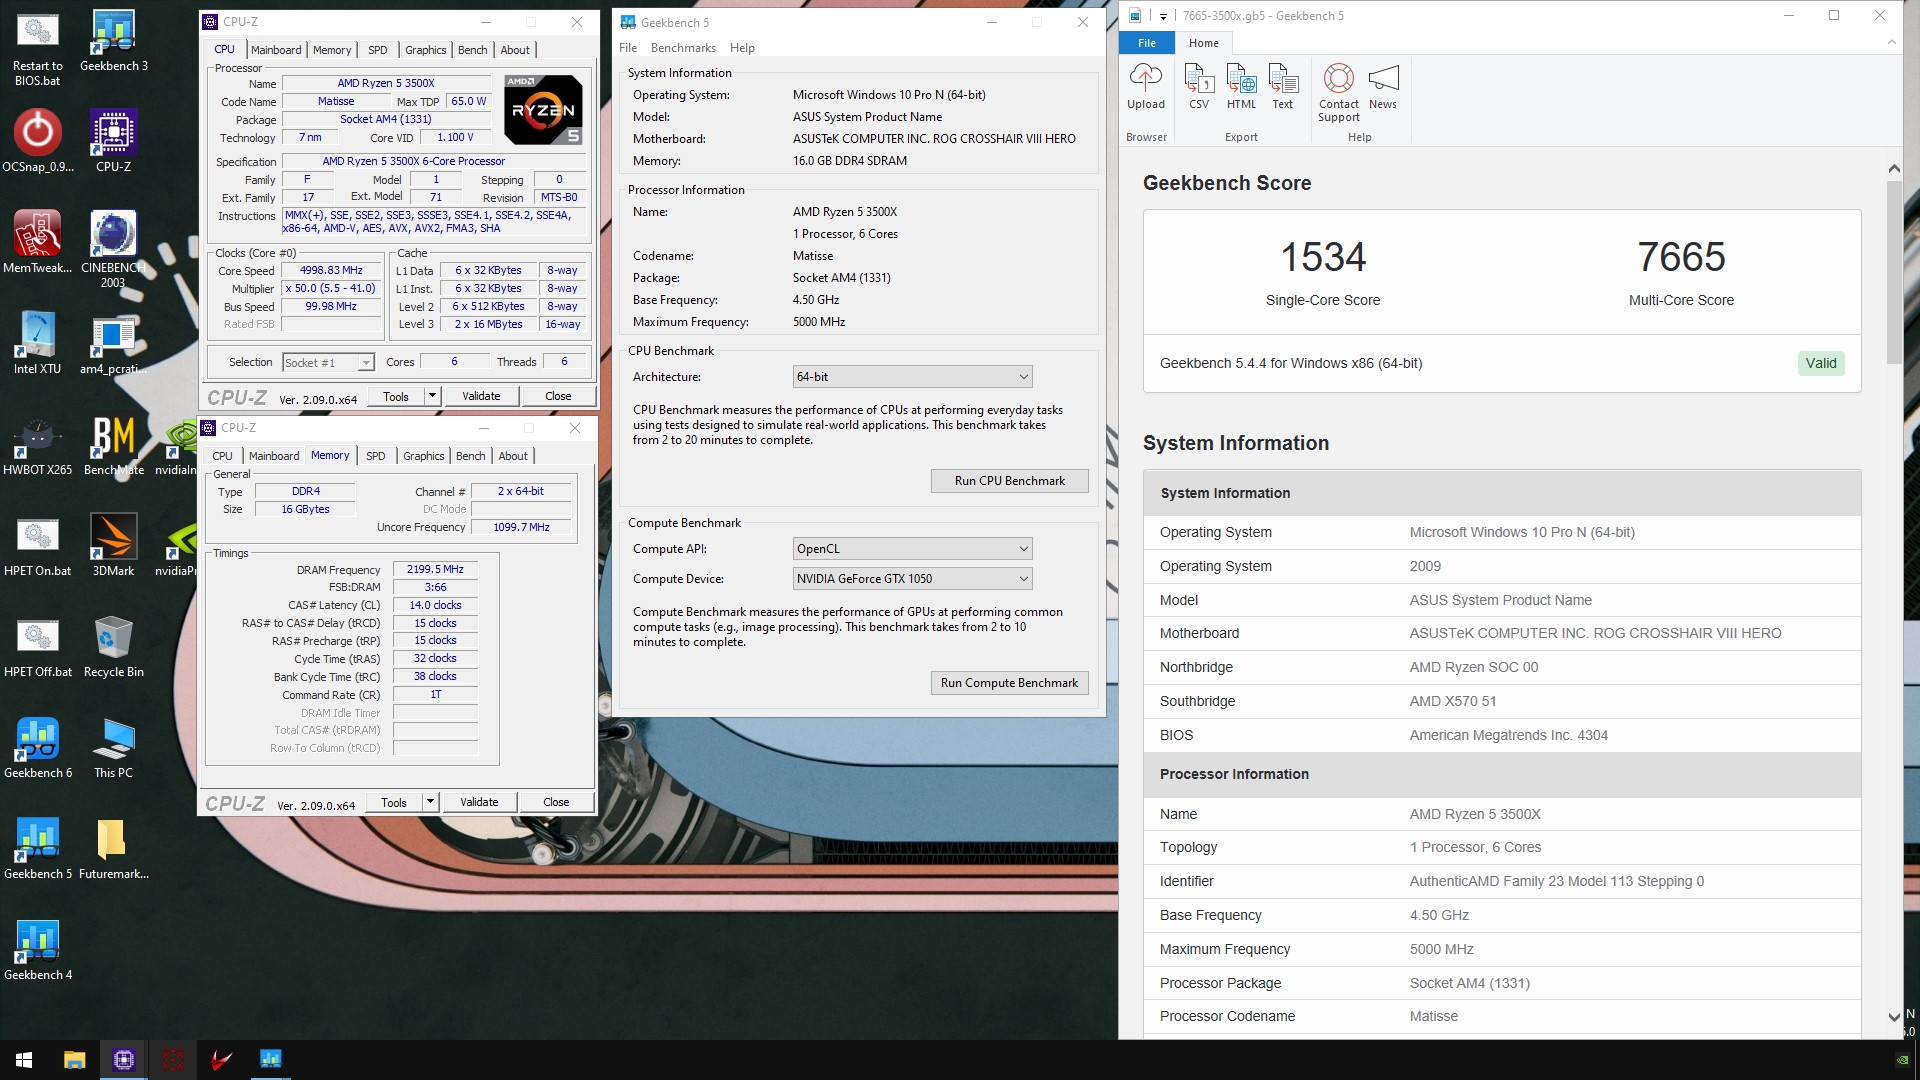The height and width of the screenshot is (1080, 1920).
Task: Open the Recycle Bin
Action: (x=113, y=646)
